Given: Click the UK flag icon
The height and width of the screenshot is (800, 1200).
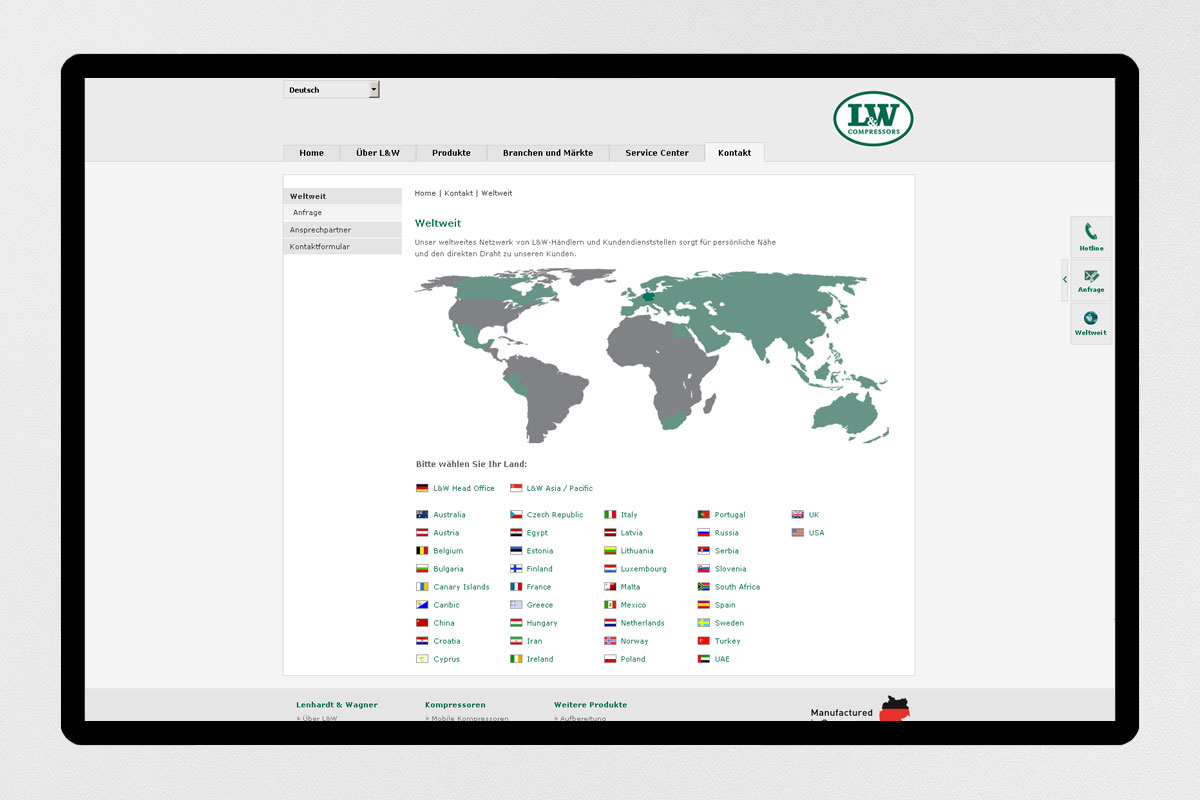Looking at the screenshot, I should tap(798, 515).
